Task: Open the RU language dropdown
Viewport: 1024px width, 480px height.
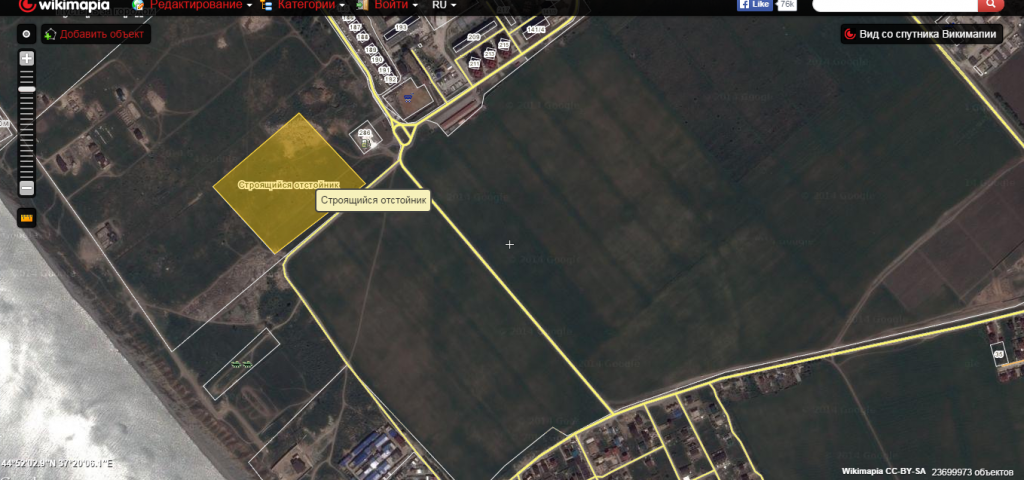Action: (x=443, y=5)
